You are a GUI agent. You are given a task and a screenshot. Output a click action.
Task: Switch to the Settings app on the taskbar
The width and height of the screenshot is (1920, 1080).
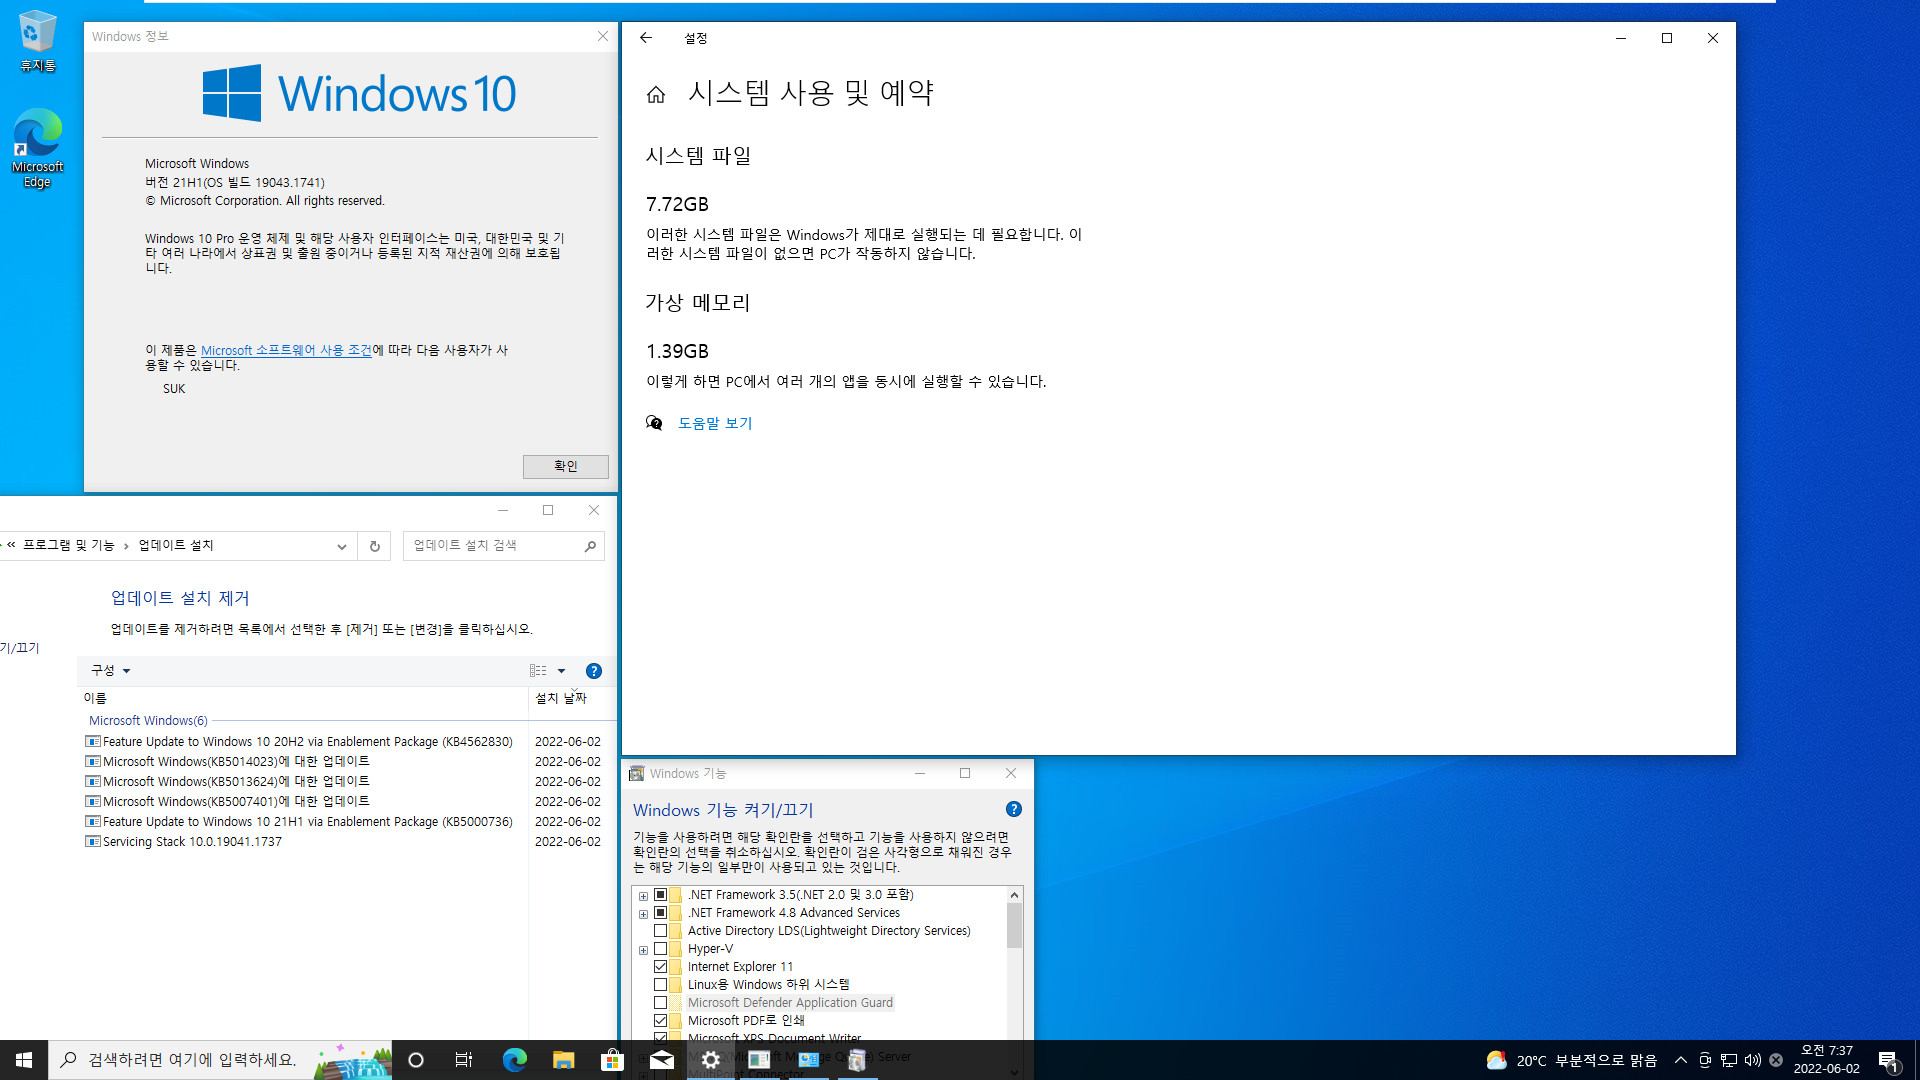tap(710, 1060)
